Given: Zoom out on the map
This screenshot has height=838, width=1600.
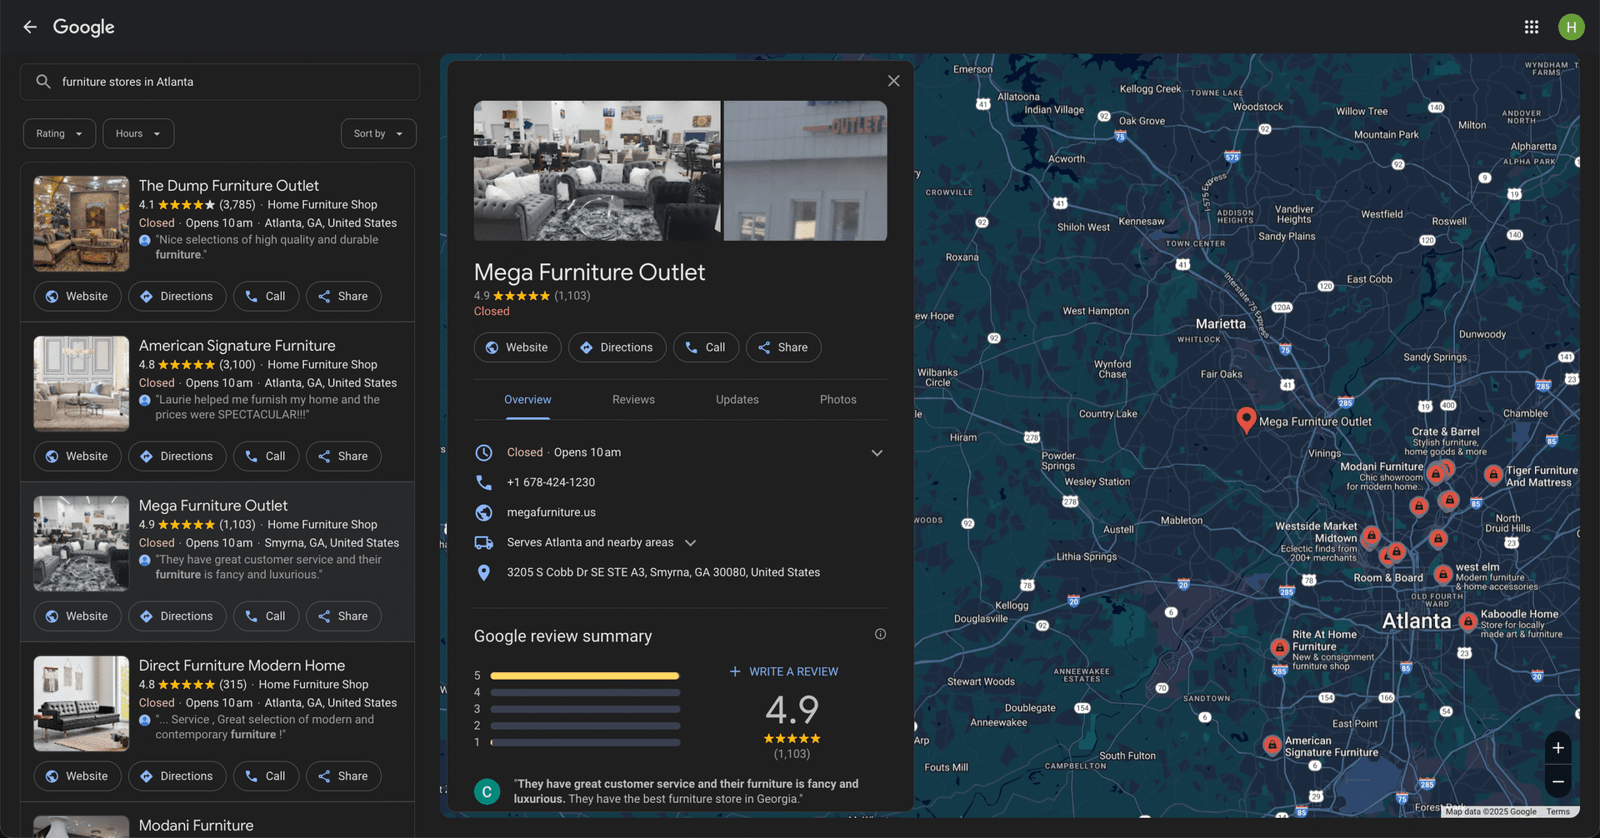Looking at the screenshot, I should point(1558,782).
